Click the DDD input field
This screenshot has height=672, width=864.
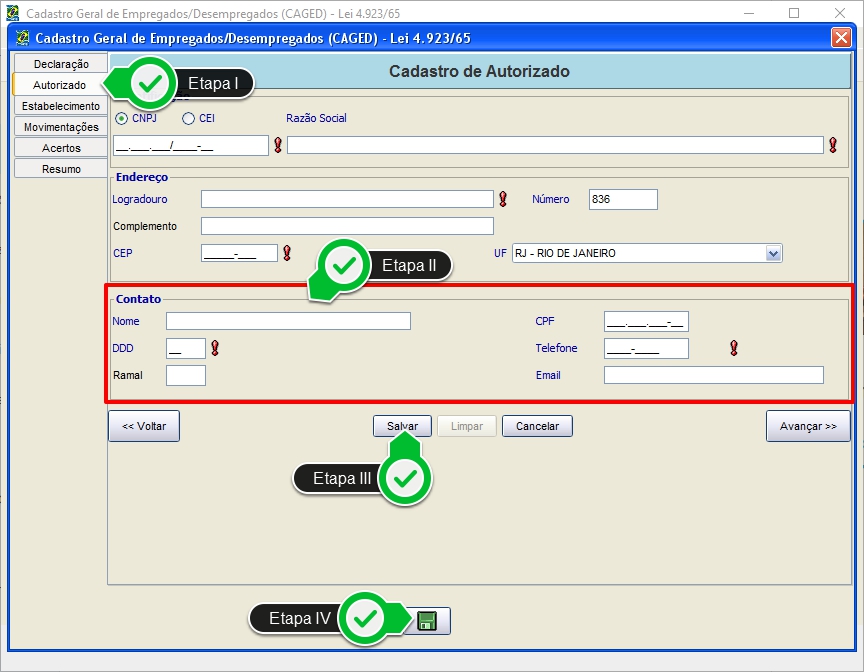pos(186,348)
